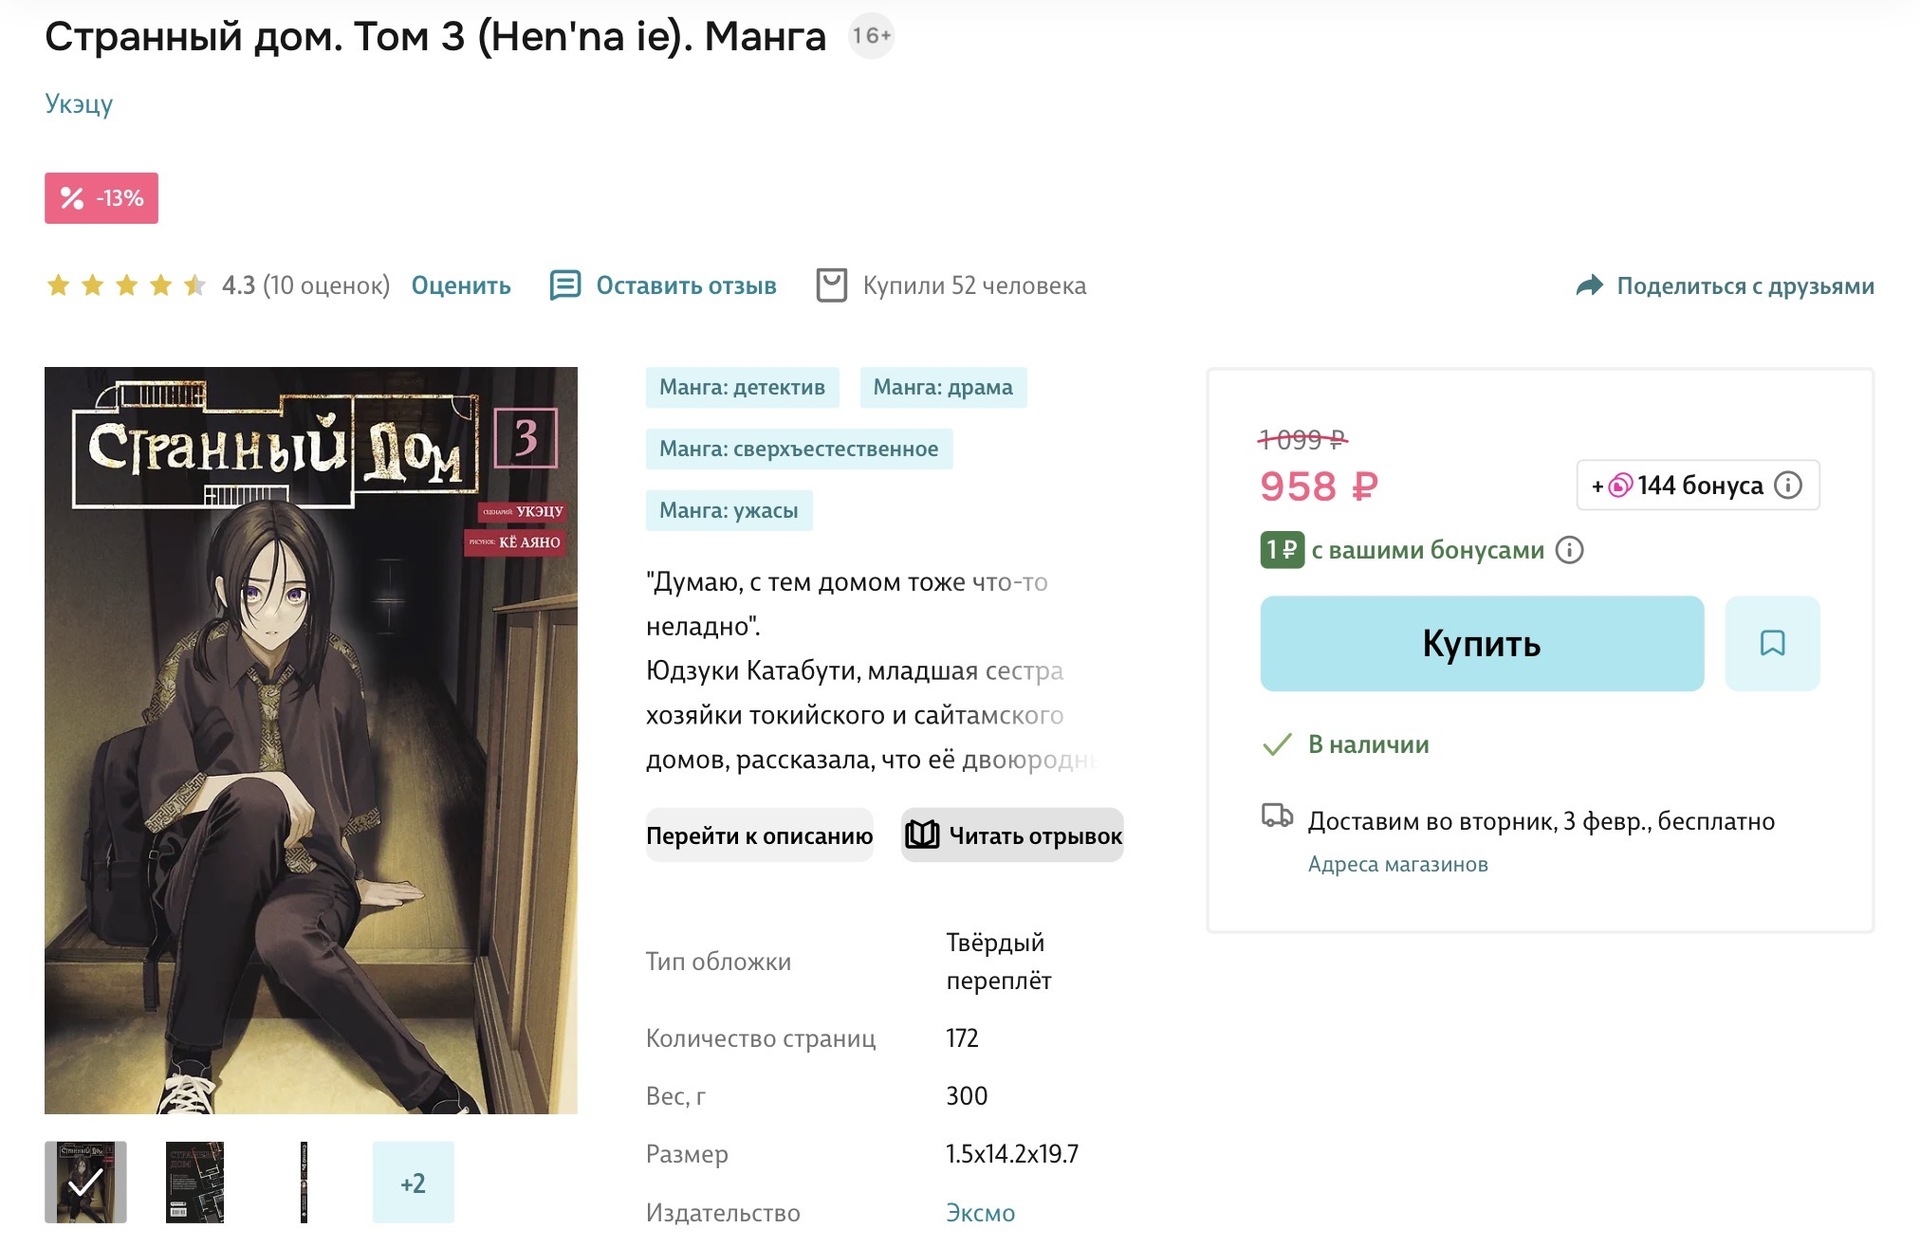Viewport: 1920px width, 1247px height.
Task: Click the info icon beside 144 бонуса
Action: point(1788,485)
